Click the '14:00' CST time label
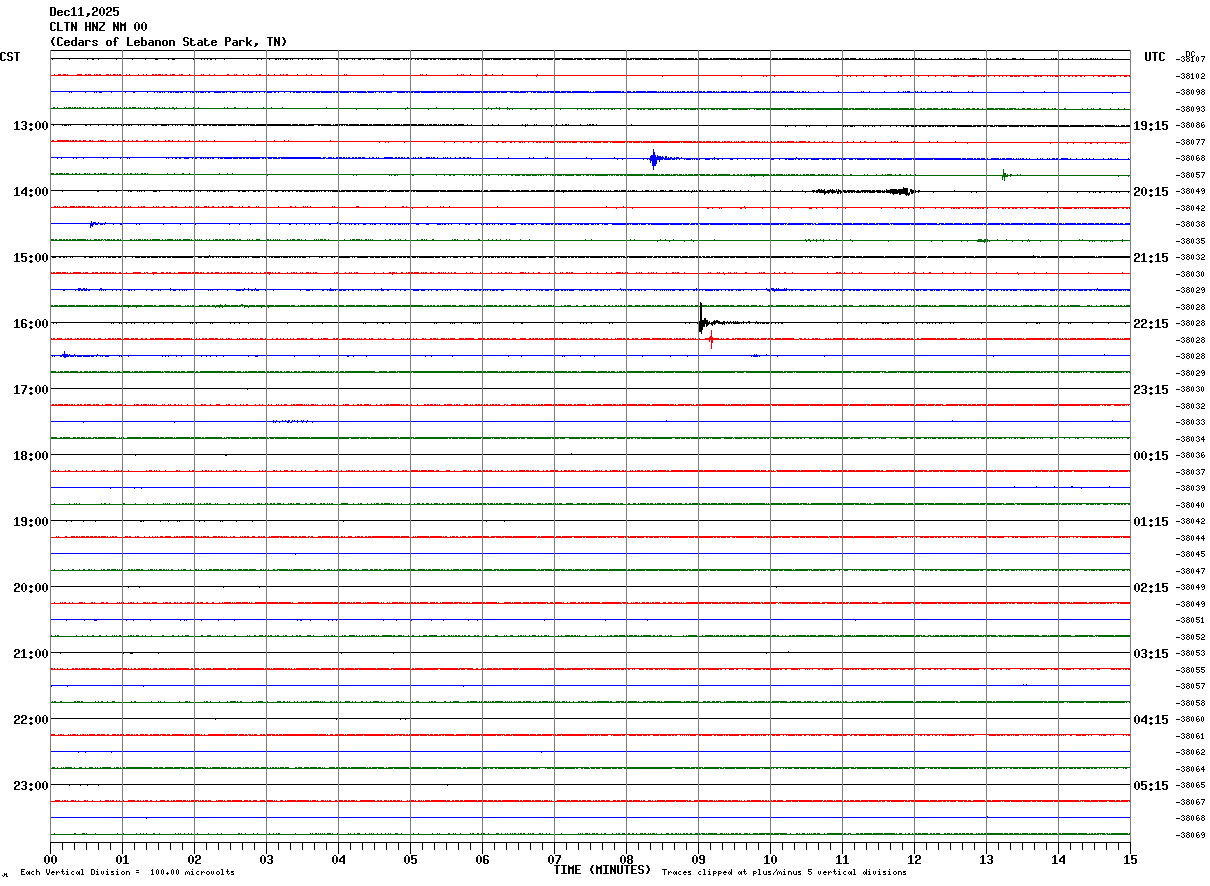Viewport: 1210px width, 886px height. [30, 192]
